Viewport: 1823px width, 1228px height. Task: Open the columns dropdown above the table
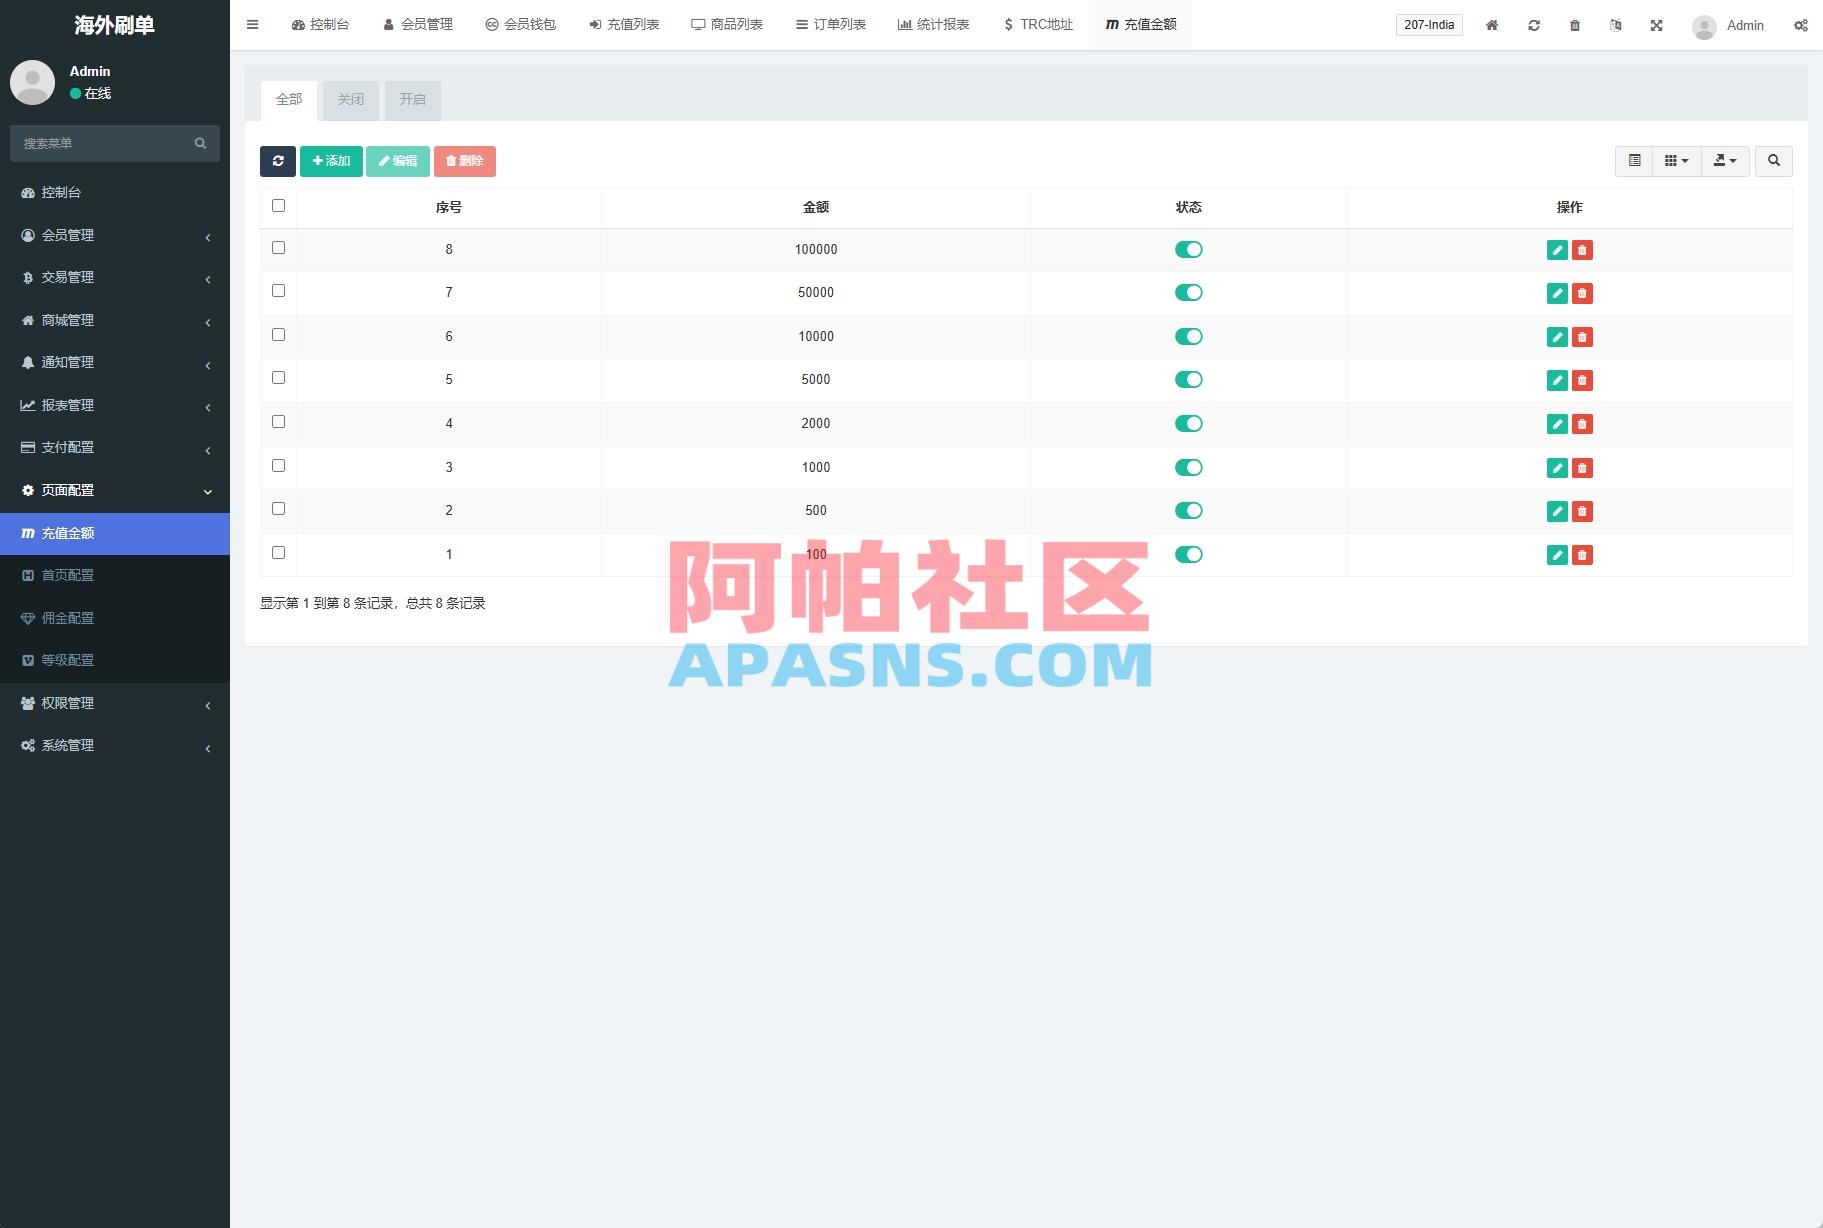(x=1676, y=161)
